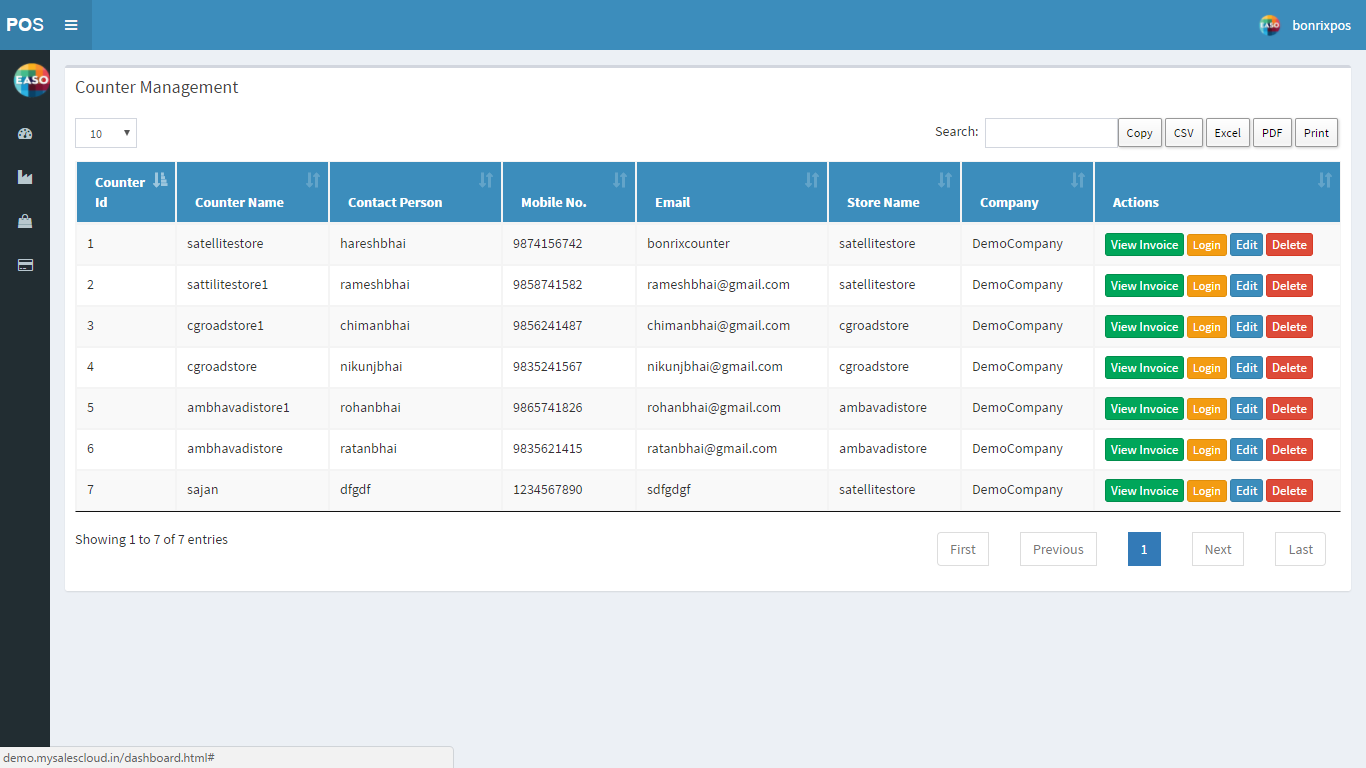1366x768 pixels.
Task: View Invoice for cgroadstore1
Action: click(1144, 327)
